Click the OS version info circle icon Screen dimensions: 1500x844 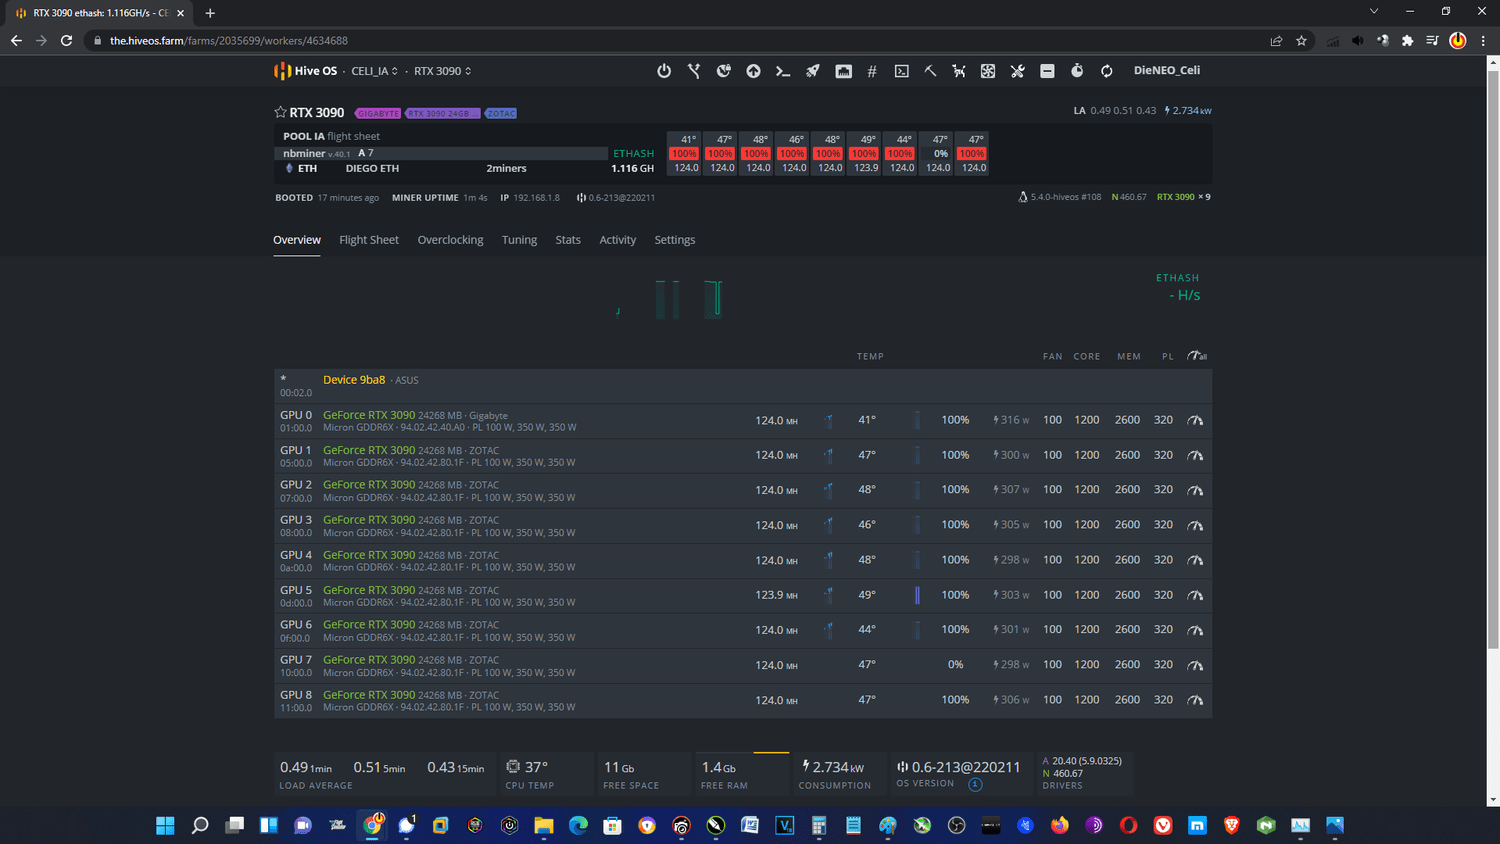click(975, 784)
